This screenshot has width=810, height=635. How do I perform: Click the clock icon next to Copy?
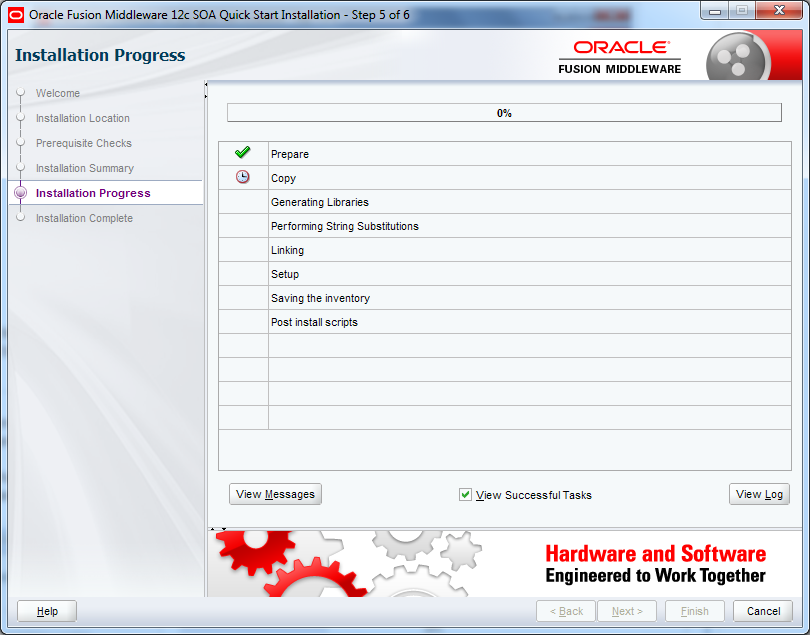pyautogui.click(x=242, y=177)
